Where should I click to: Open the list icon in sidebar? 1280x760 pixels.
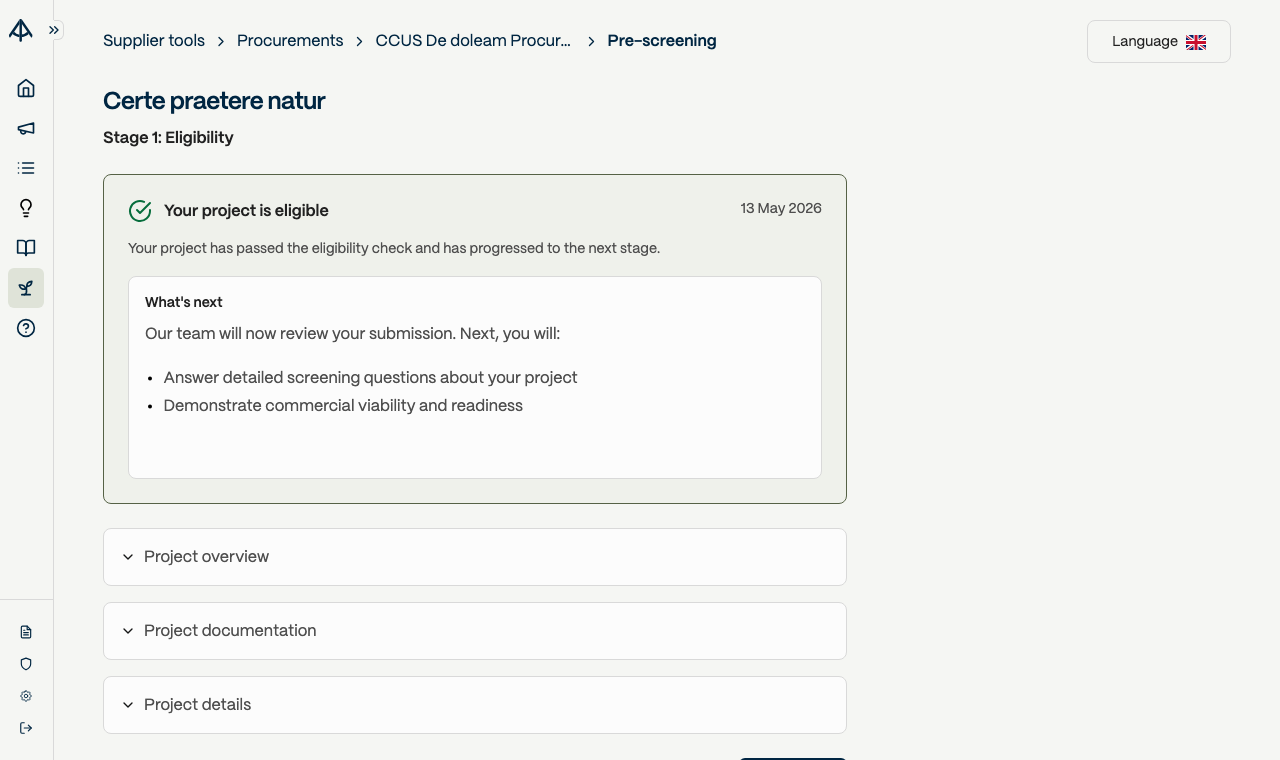click(26, 168)
